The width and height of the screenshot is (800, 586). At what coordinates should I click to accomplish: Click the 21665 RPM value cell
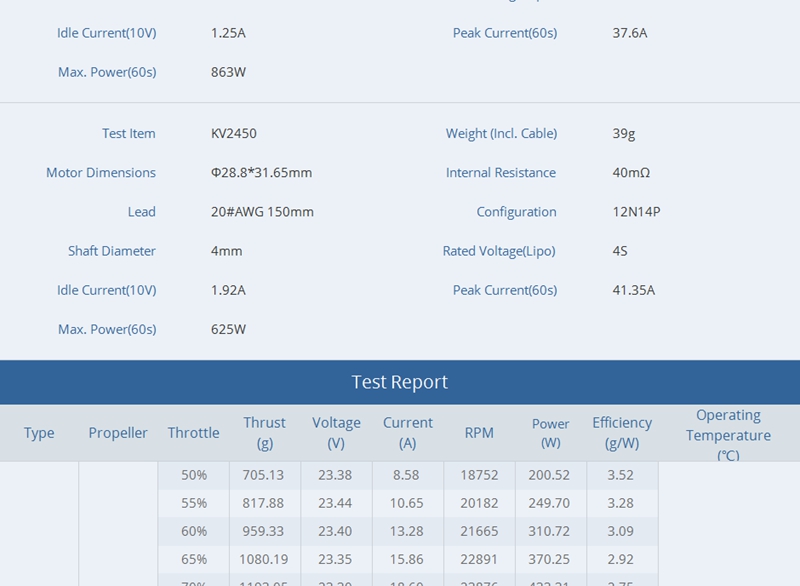[x=479, y=531]
